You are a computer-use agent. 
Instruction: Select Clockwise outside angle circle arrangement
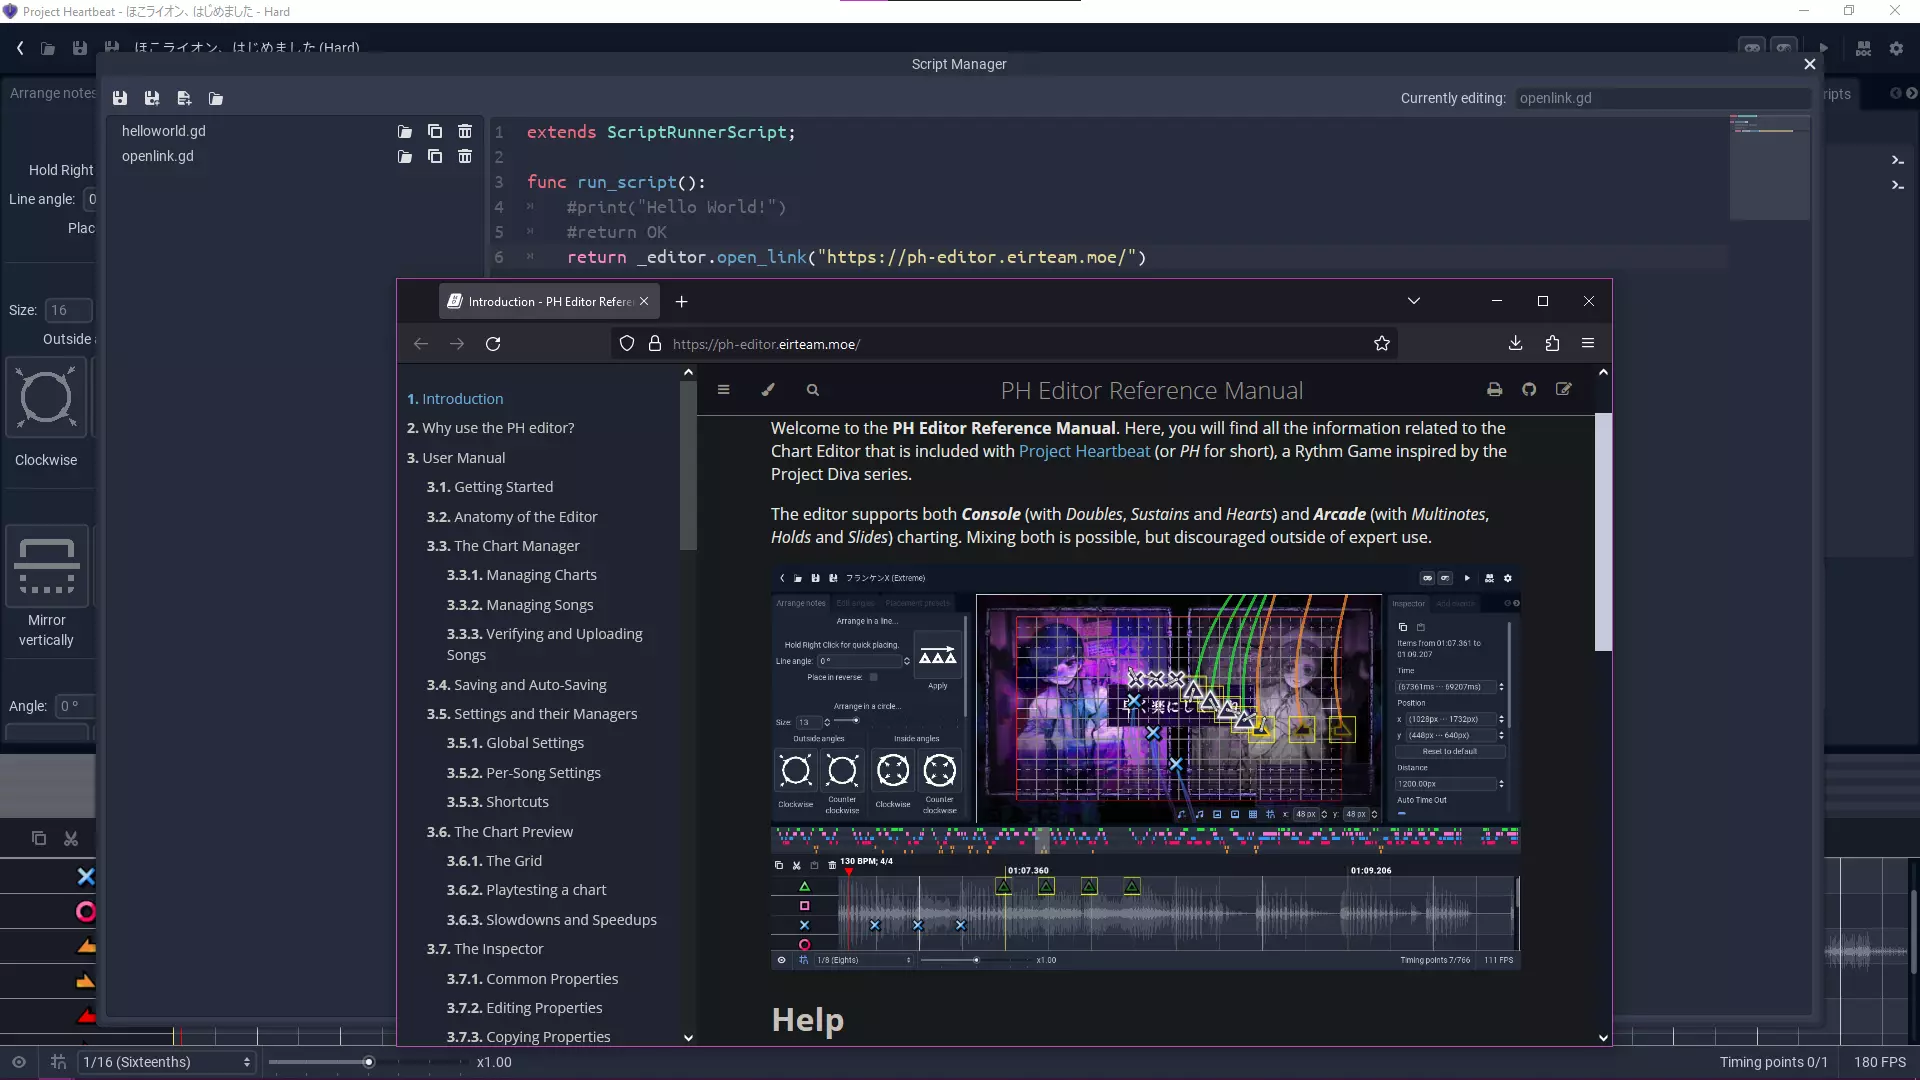(x=46, y=398)
